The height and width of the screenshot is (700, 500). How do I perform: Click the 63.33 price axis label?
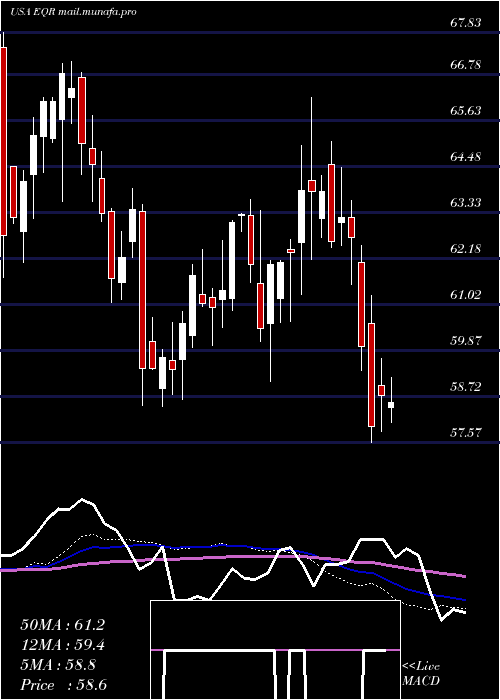[466, 203]
